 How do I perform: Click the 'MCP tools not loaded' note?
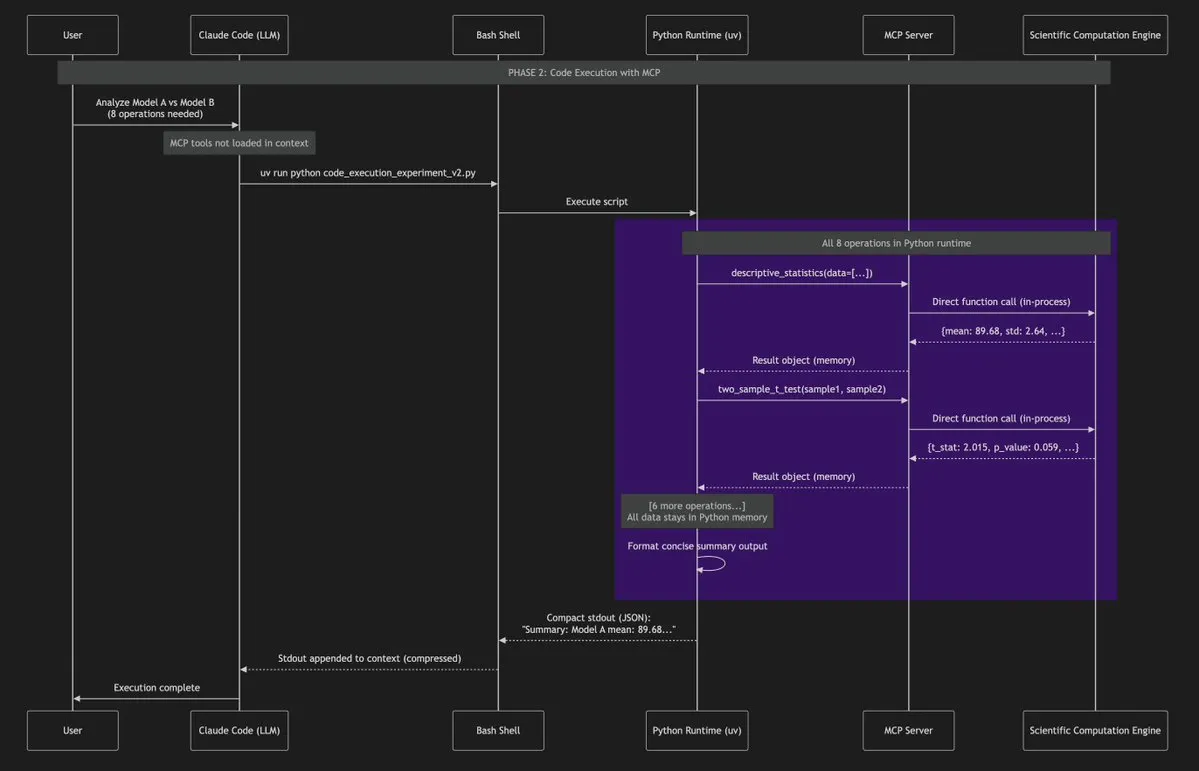pos(239,142)
